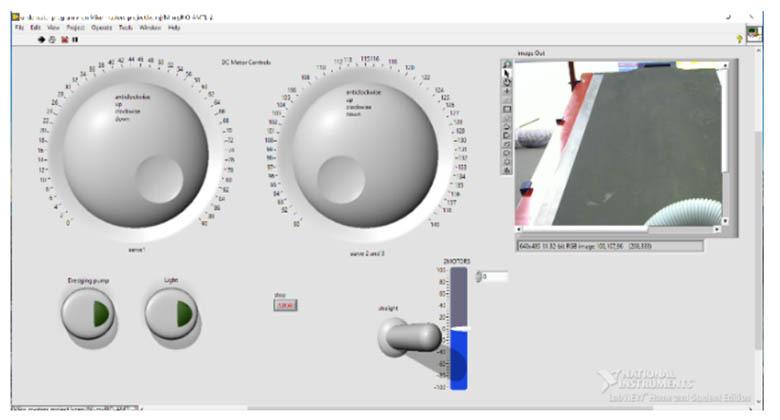Open the Project menu
780x420 pixels.
[x=75, y=27]
